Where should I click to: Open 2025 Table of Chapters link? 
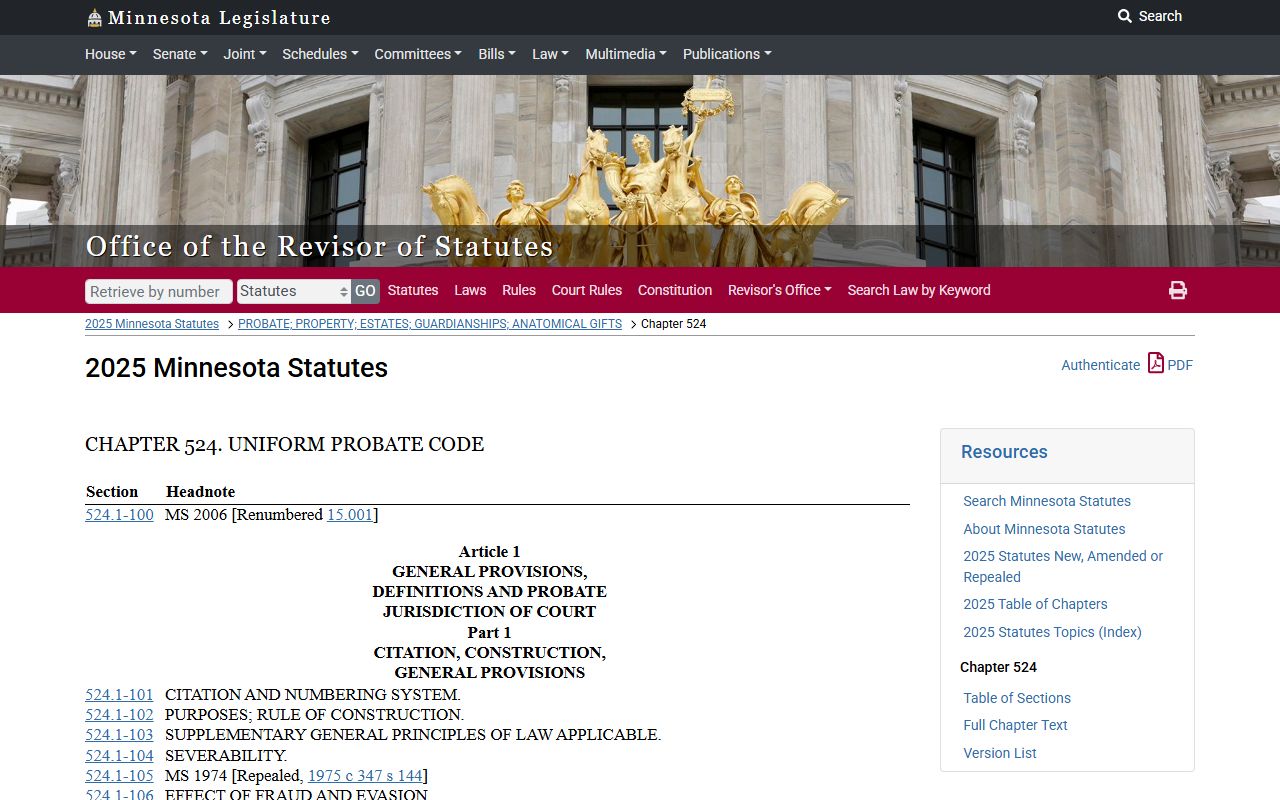(1035, 604)
